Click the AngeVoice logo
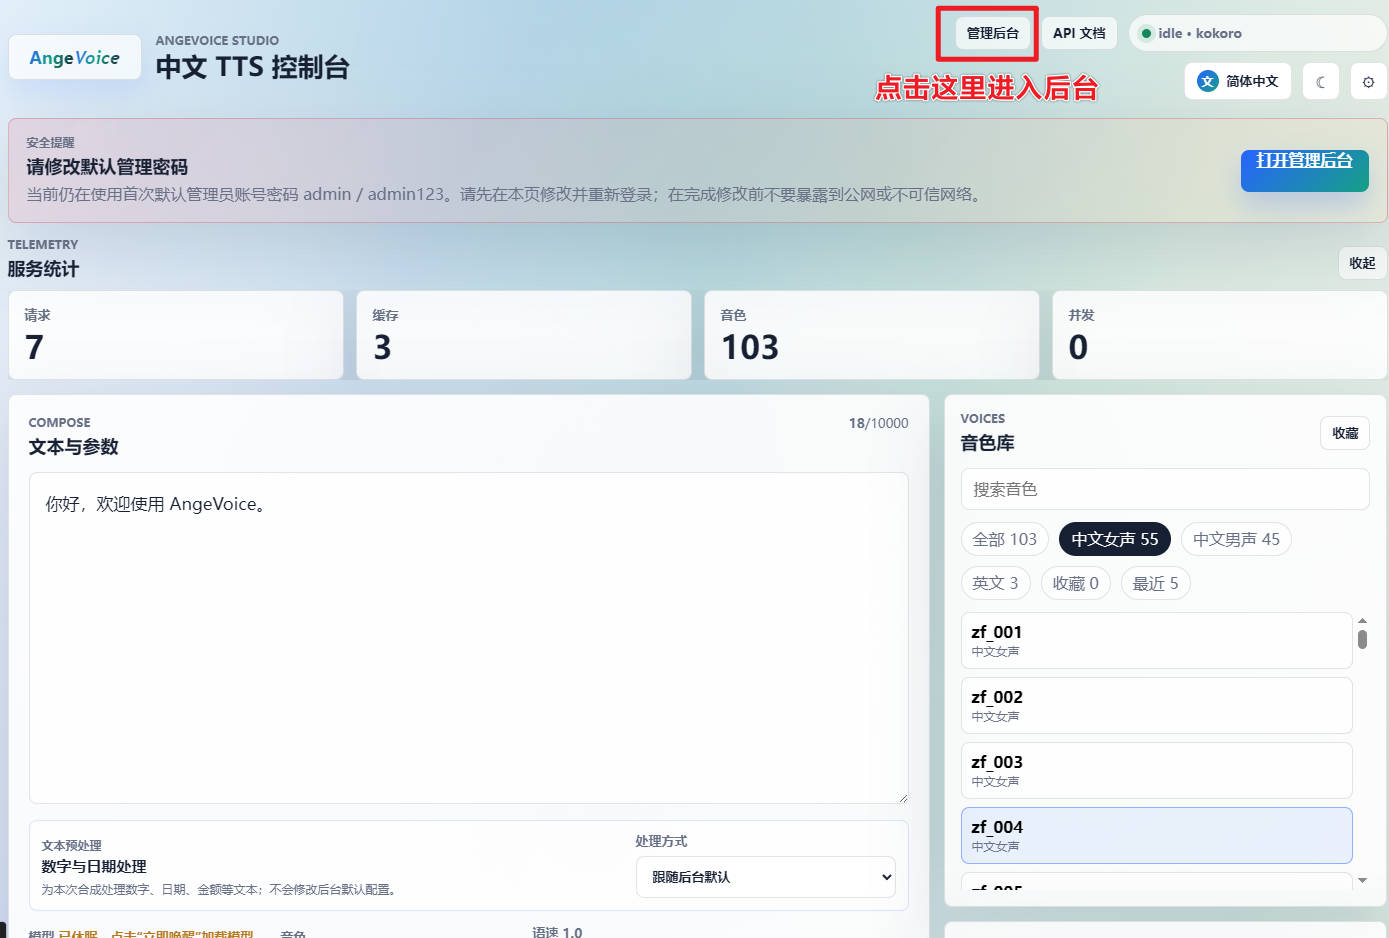Screen dimensions: 1389x938 [75, 58]
